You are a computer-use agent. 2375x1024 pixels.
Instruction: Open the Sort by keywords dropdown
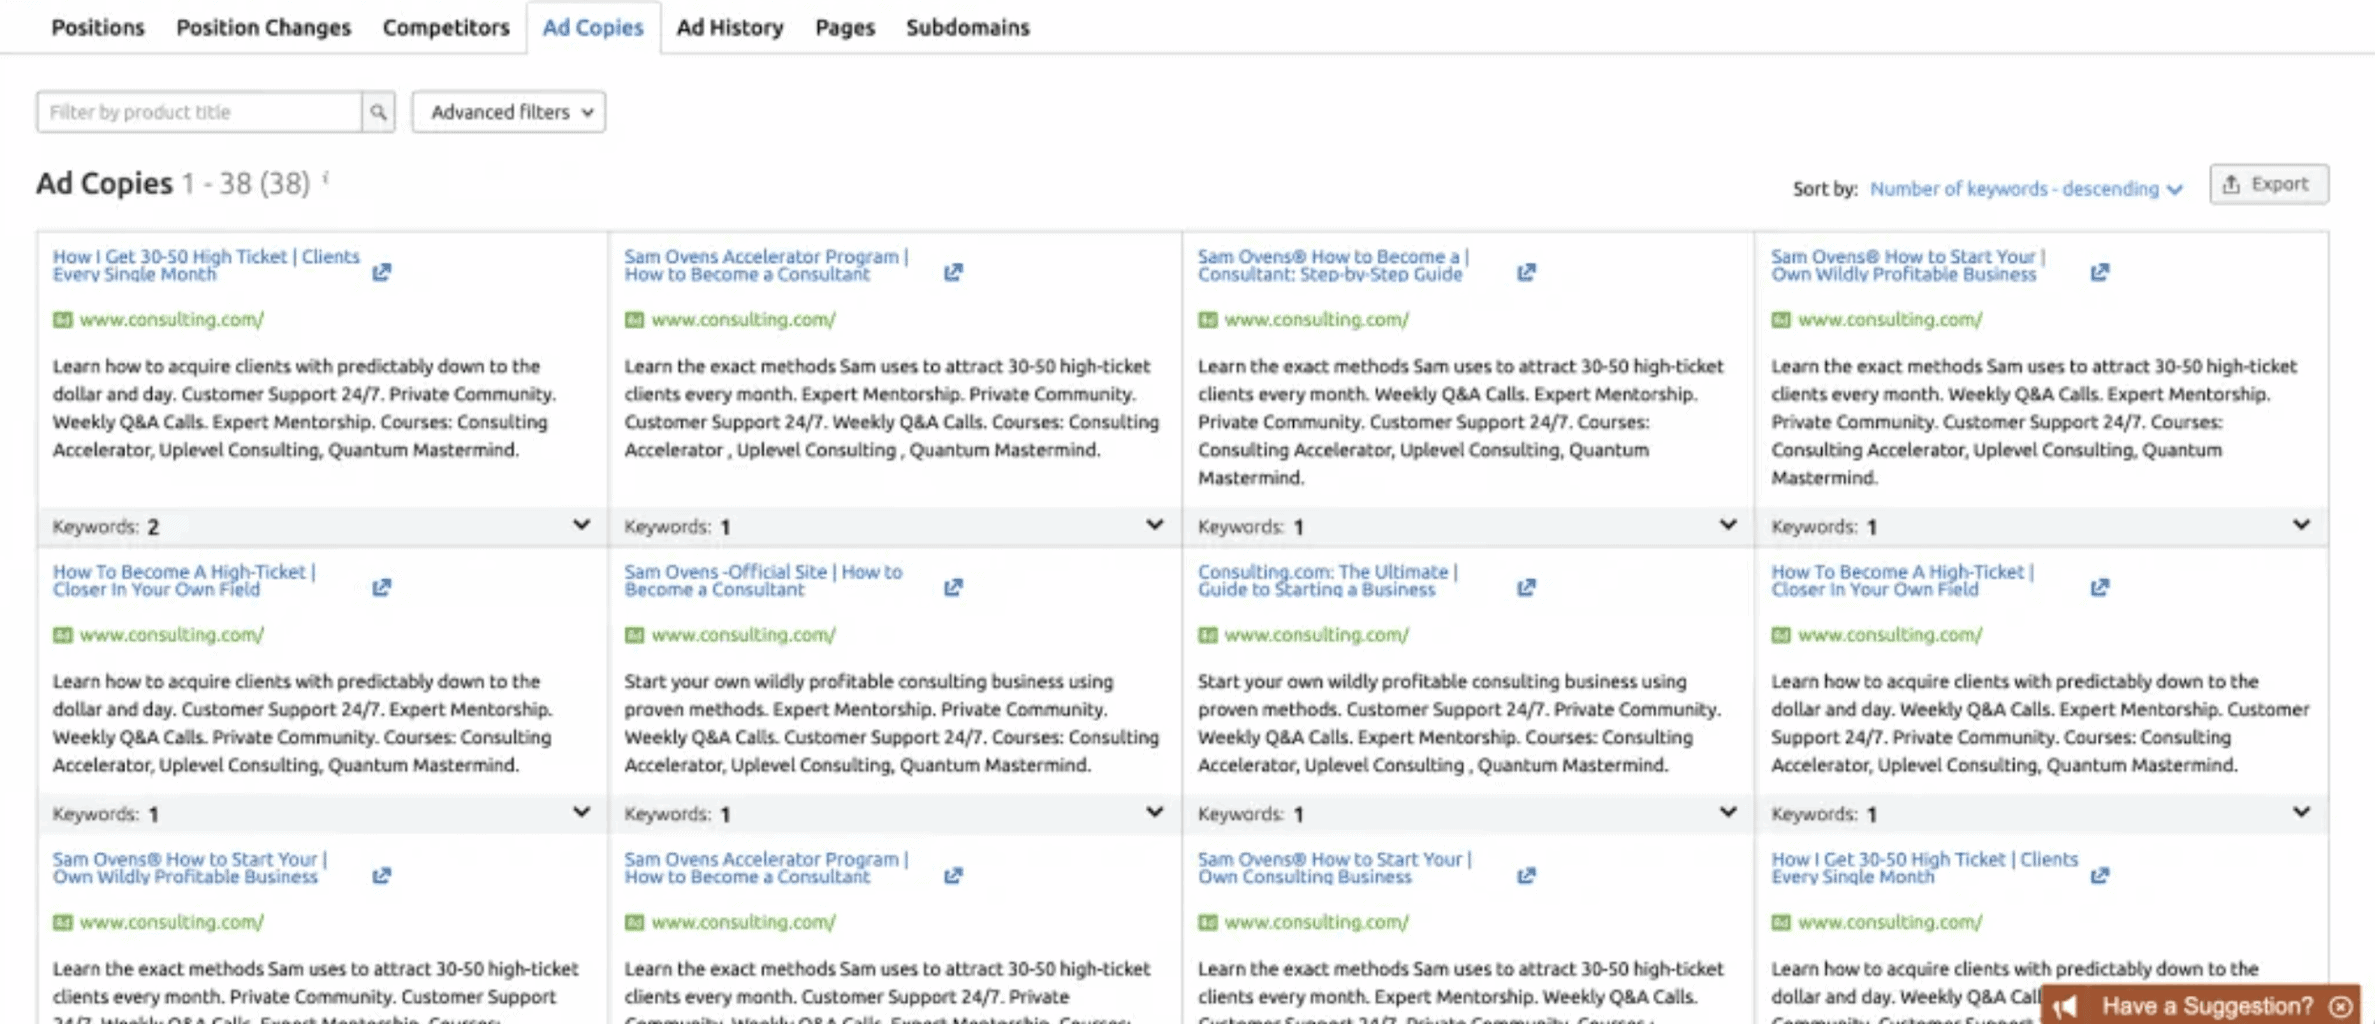click(2025, 189)
